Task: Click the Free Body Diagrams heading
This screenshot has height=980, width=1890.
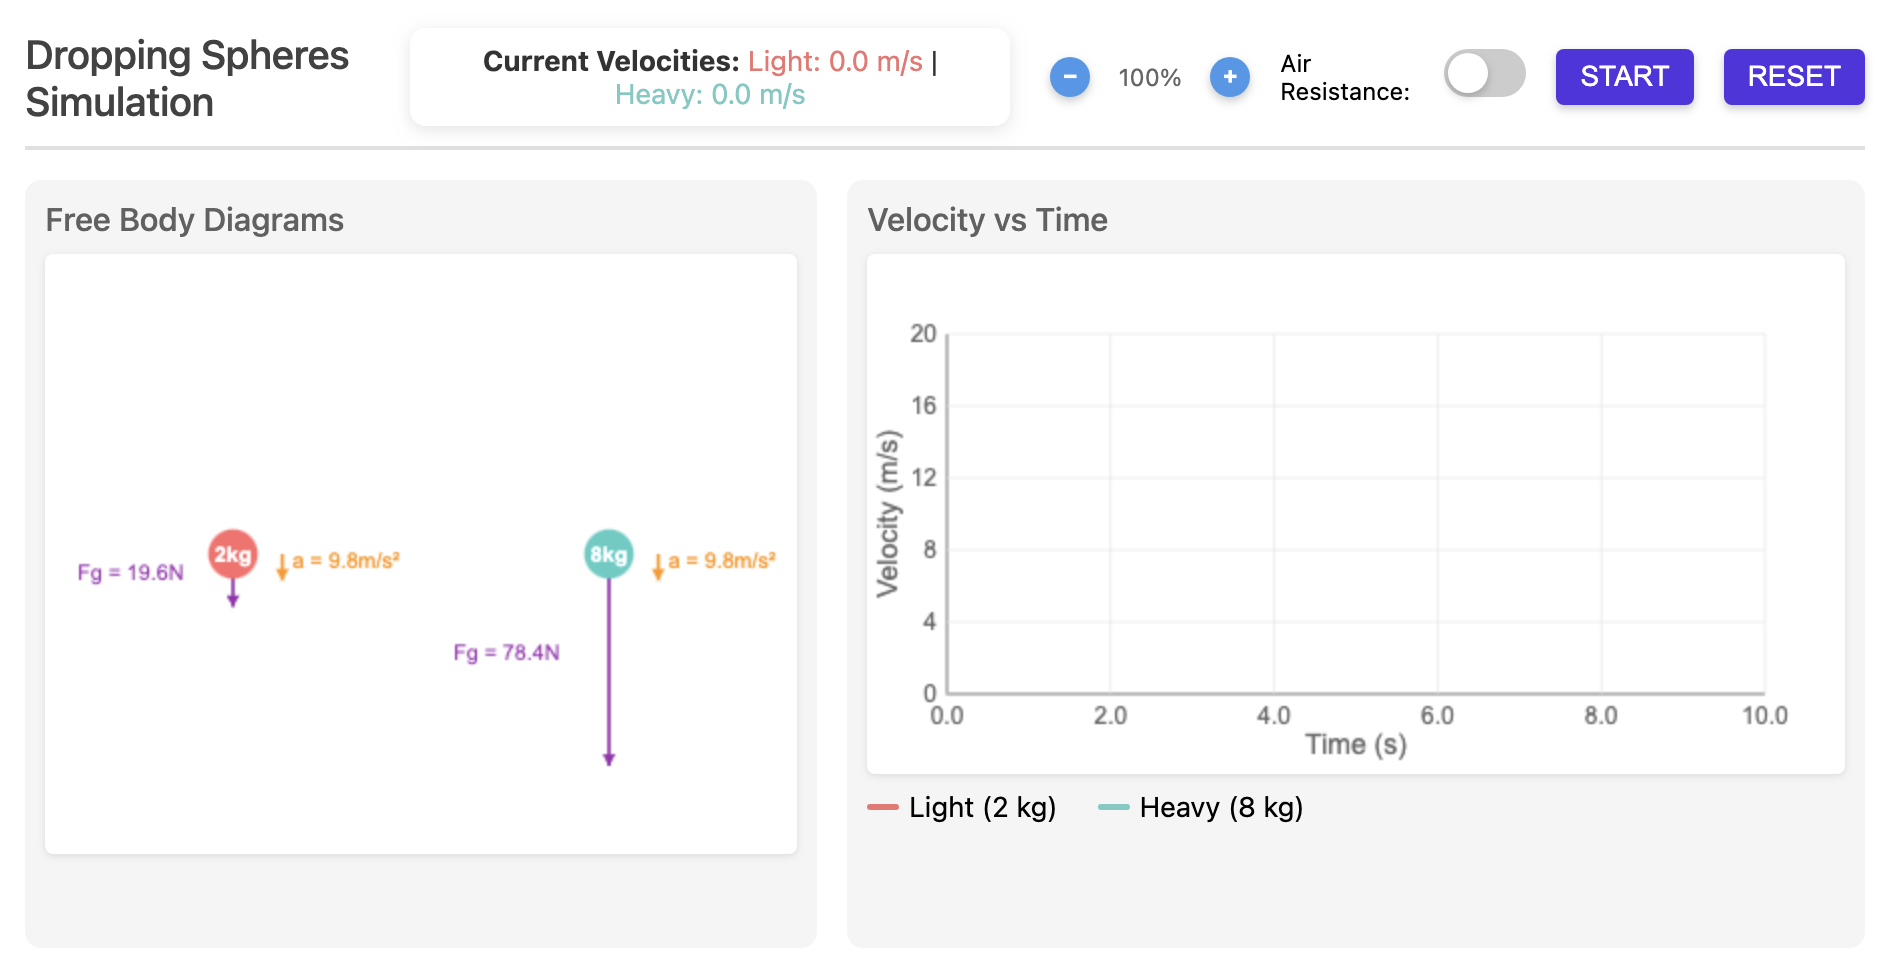Action: [x=195, y=220]
